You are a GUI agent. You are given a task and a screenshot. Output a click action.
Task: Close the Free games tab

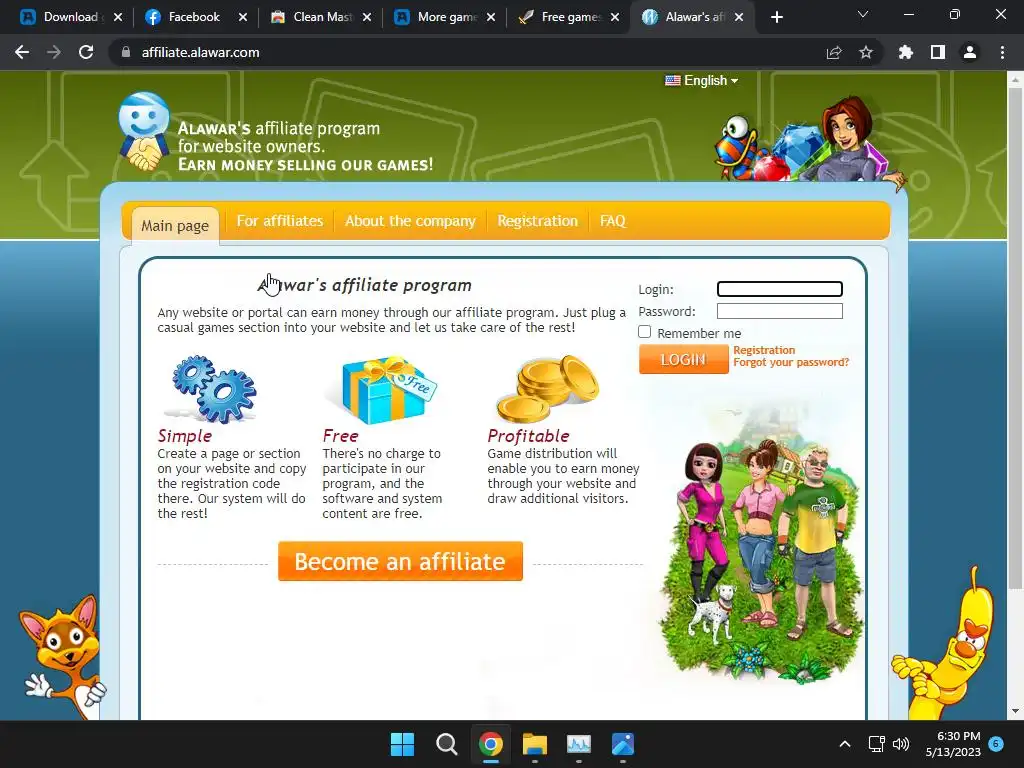[615, 18]
